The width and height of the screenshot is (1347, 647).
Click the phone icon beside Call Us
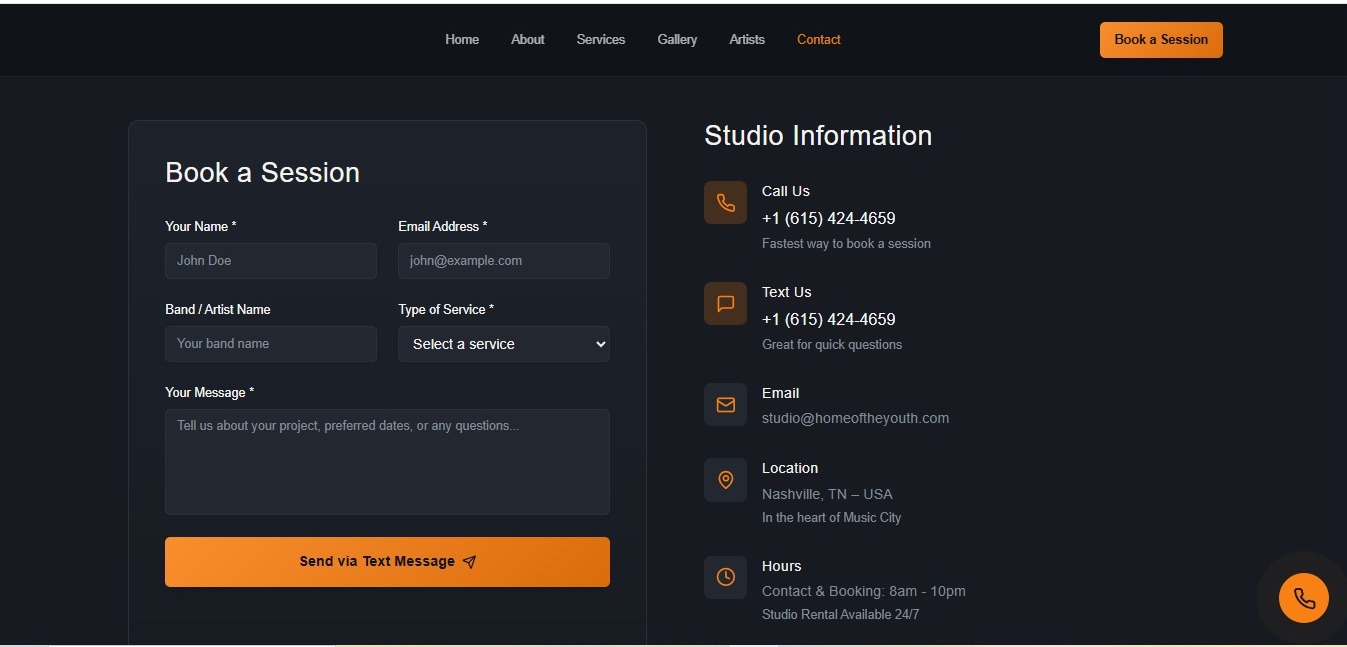click(x=725, y=203)
